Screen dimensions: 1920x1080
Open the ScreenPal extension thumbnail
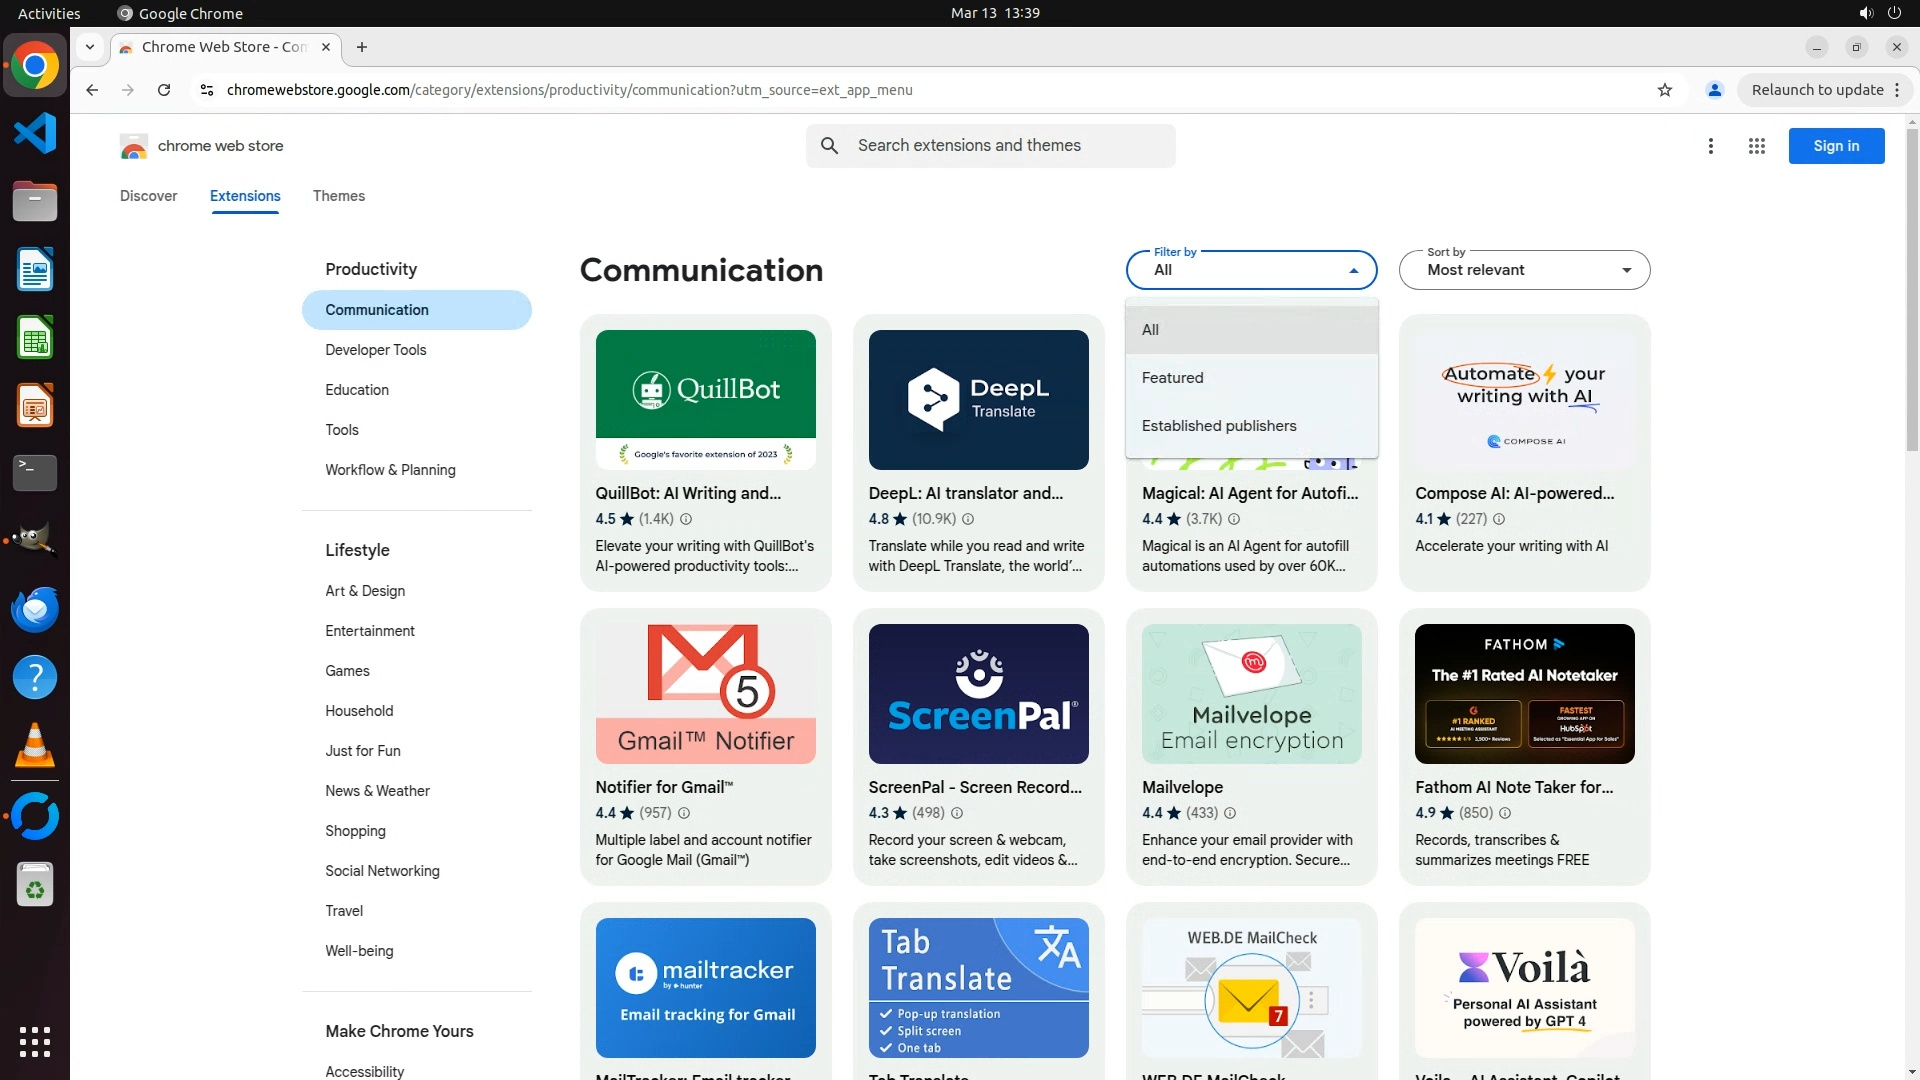point(978,694)
